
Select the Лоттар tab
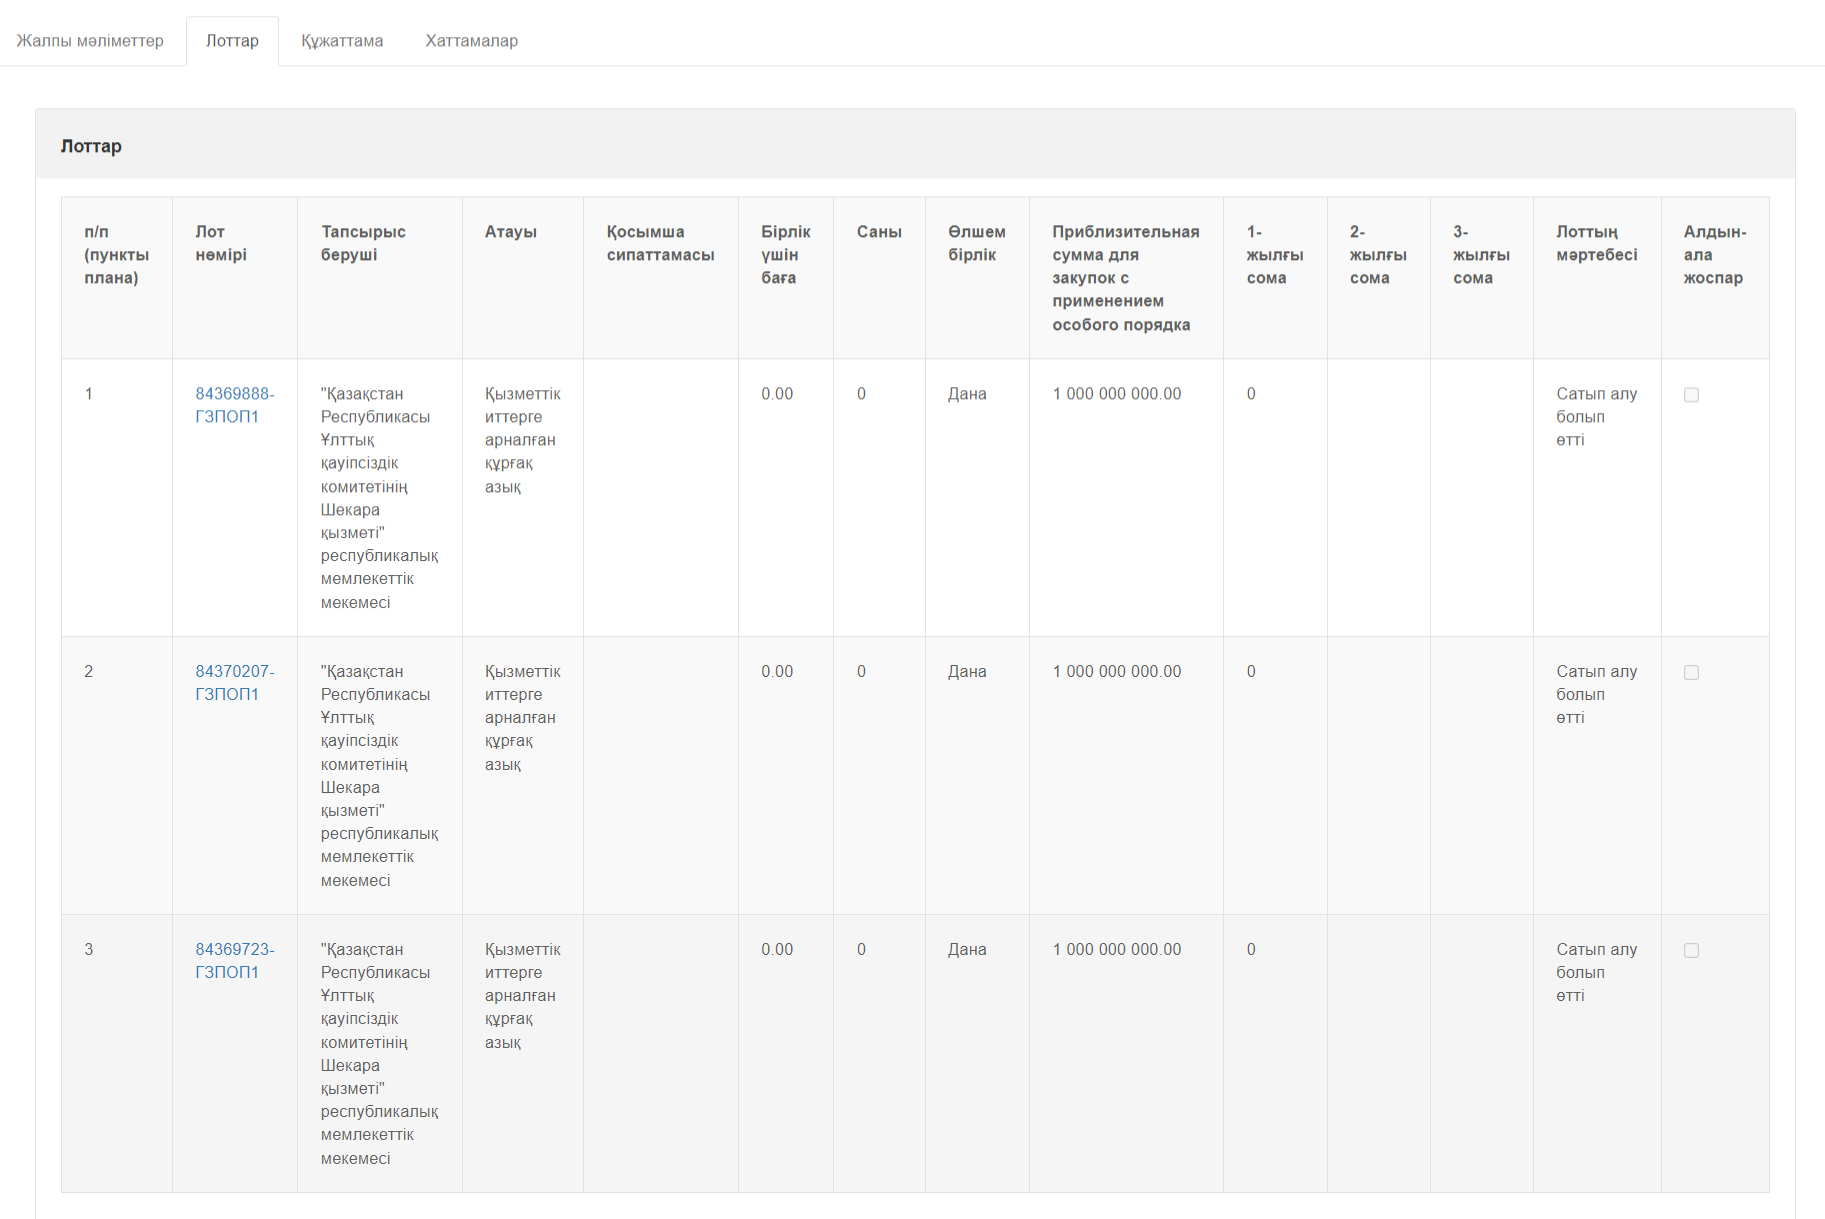(232, 41)
